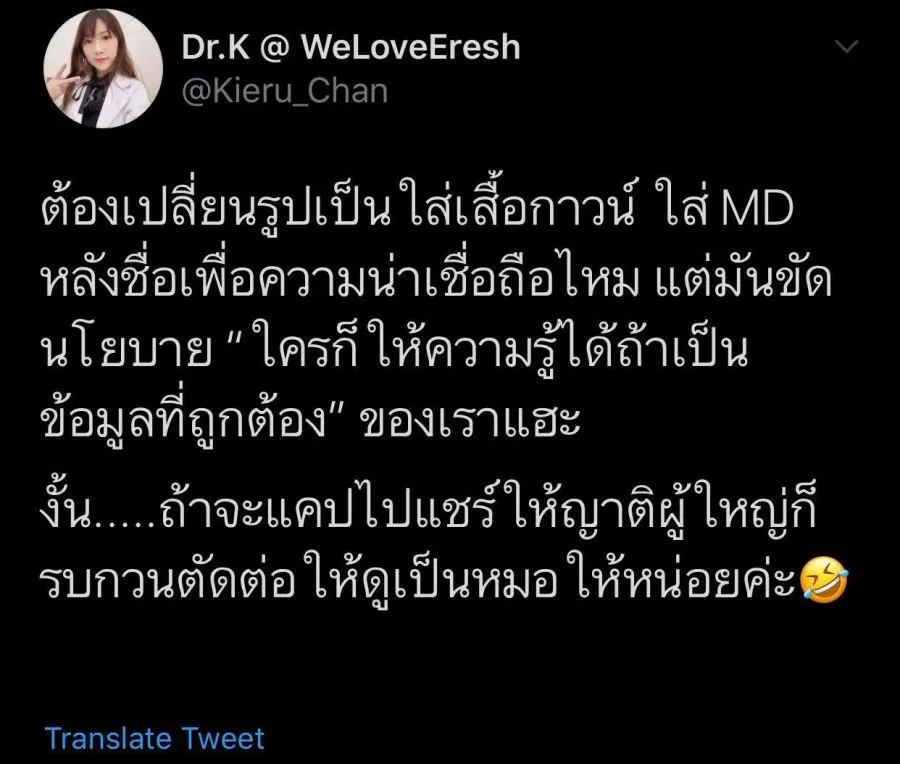900x764 pixels.
Task: Select tweet line starting with นโยบาย
Action: (395, 348)
